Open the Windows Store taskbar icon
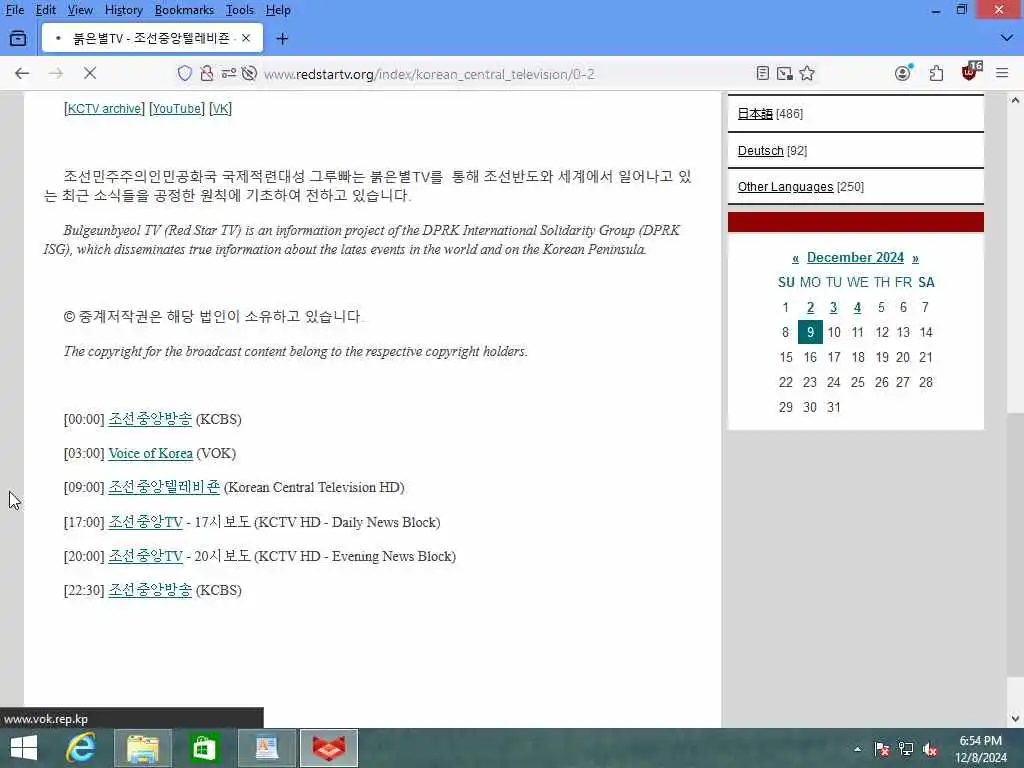 pos(204,748)
